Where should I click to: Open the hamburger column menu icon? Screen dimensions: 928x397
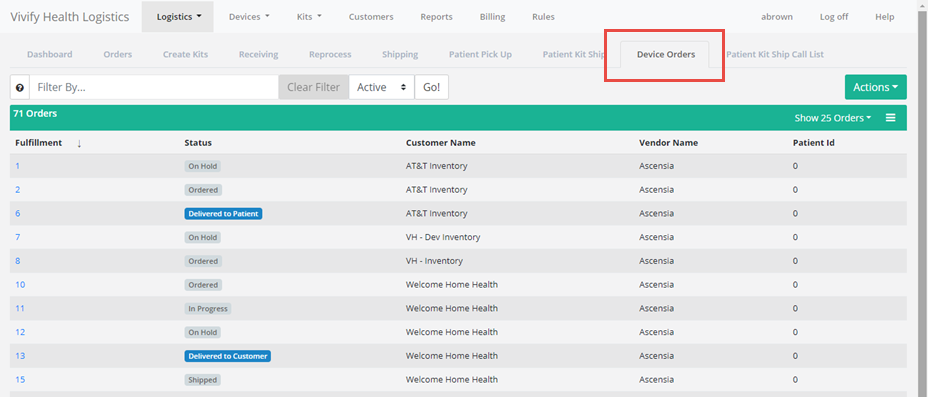click(890, 118)
